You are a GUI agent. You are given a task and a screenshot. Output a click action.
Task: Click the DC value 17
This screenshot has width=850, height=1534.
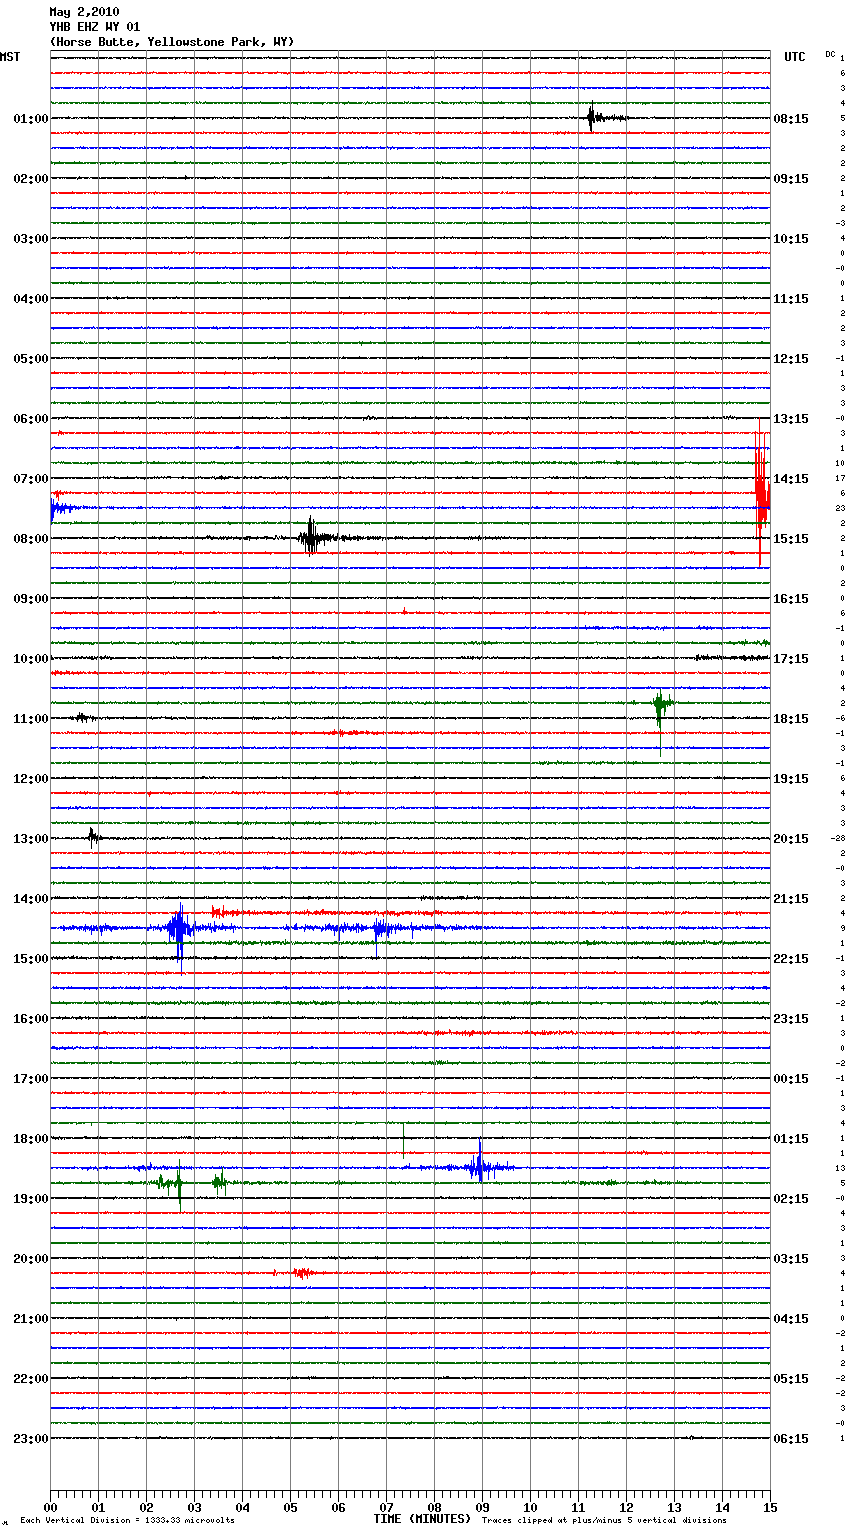pyautogui.click(x=840, y=479)
